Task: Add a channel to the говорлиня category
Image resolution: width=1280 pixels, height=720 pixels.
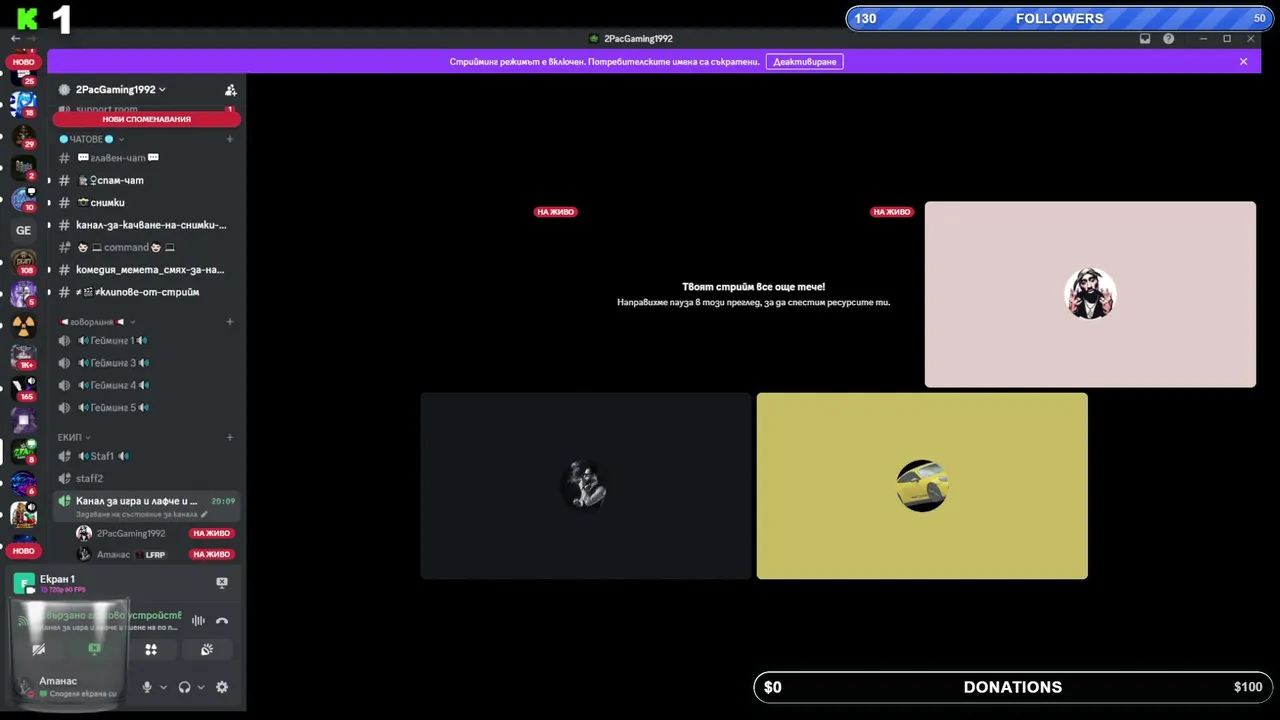Action: pyautogui.click(x=230, y=322)
